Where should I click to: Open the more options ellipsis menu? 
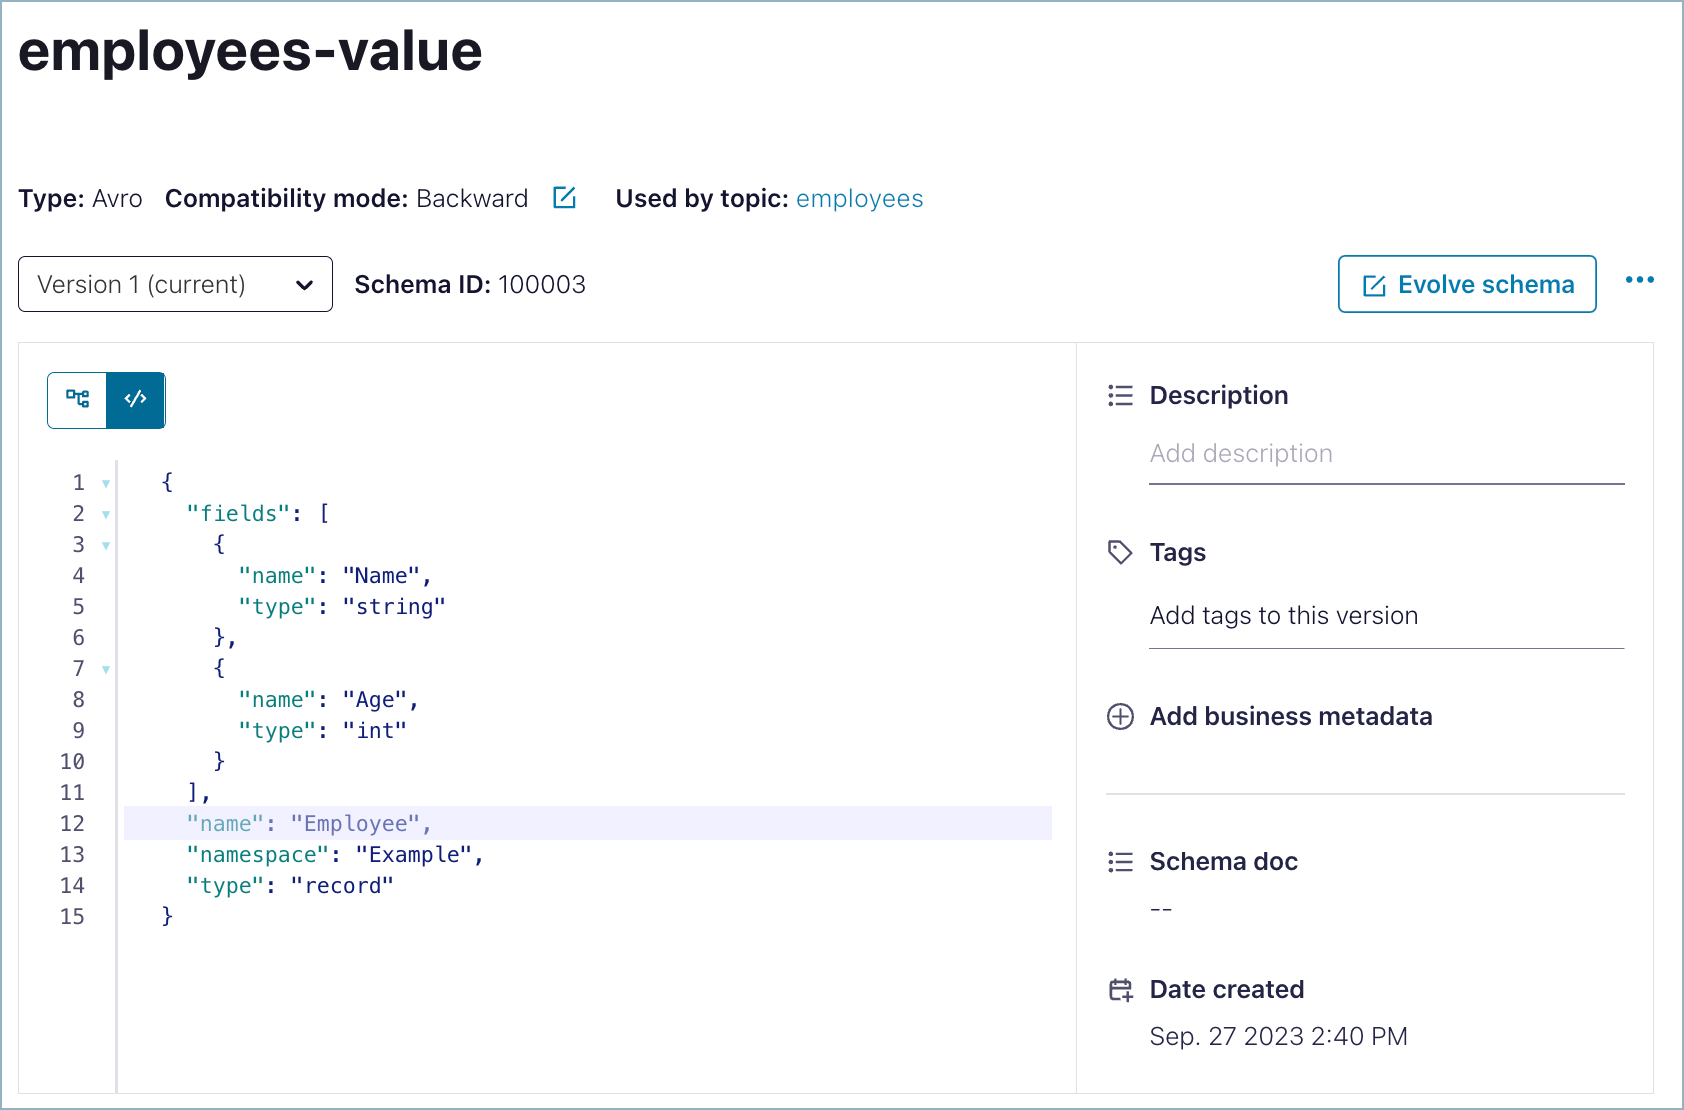point(1640,281)
